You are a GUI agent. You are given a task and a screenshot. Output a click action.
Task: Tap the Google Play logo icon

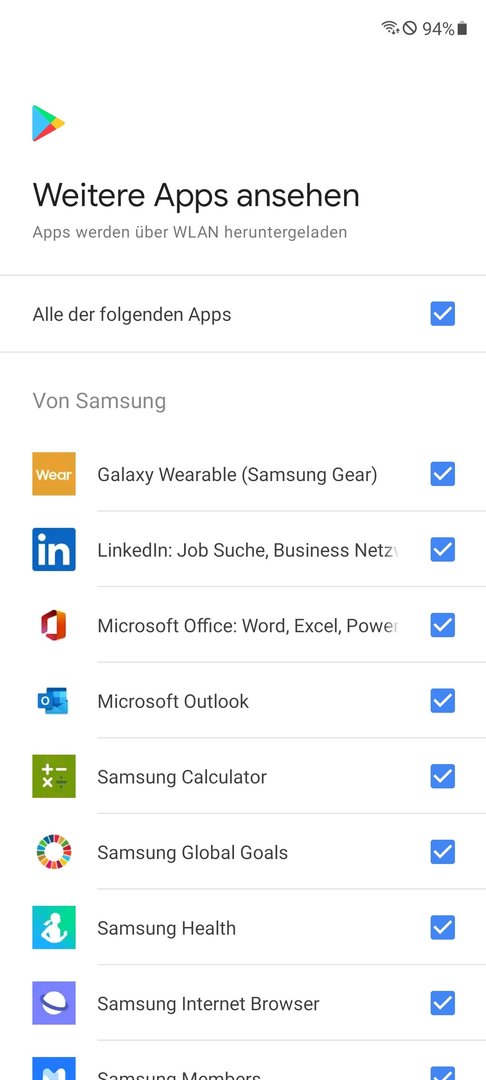(x=48, y=123)
